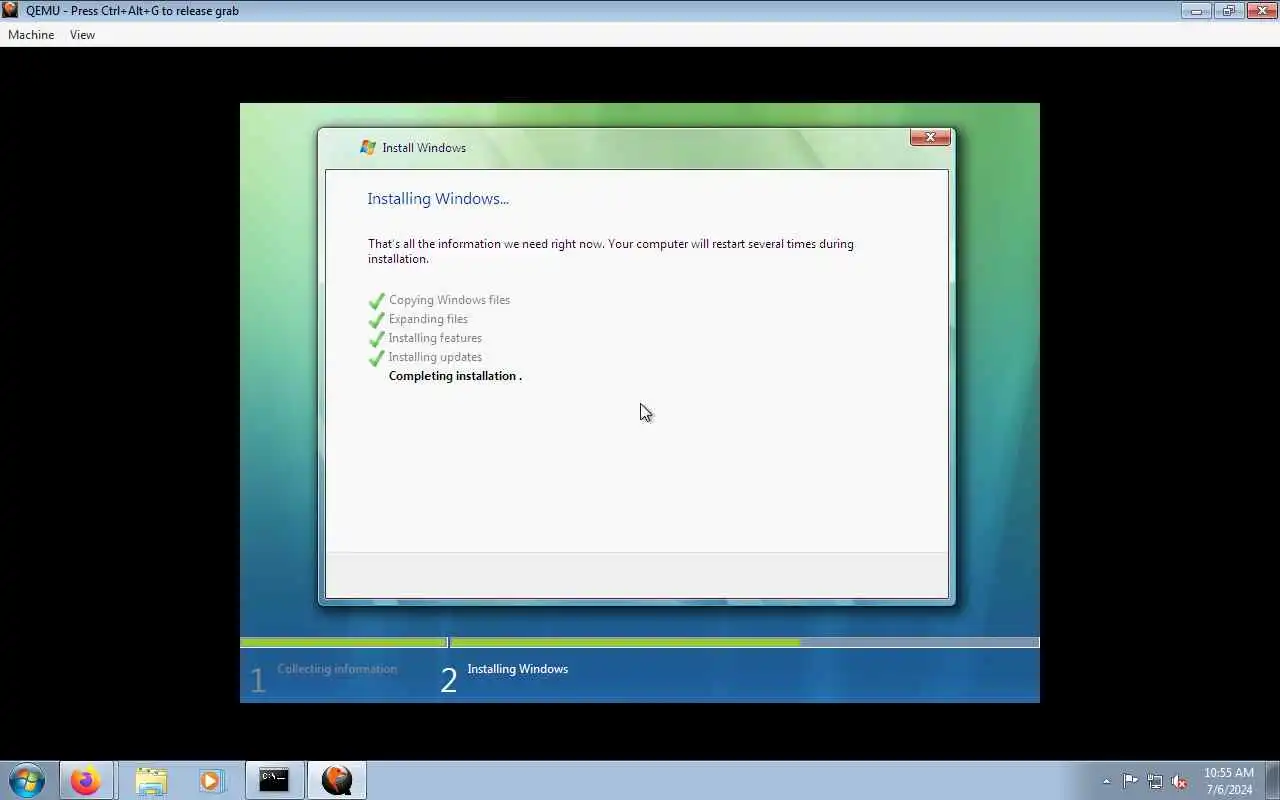Image resolution: width=1280 pixels, height=800 pixels.
Task: Restore down the QEMU window
Action: (x=1229, y=11)
